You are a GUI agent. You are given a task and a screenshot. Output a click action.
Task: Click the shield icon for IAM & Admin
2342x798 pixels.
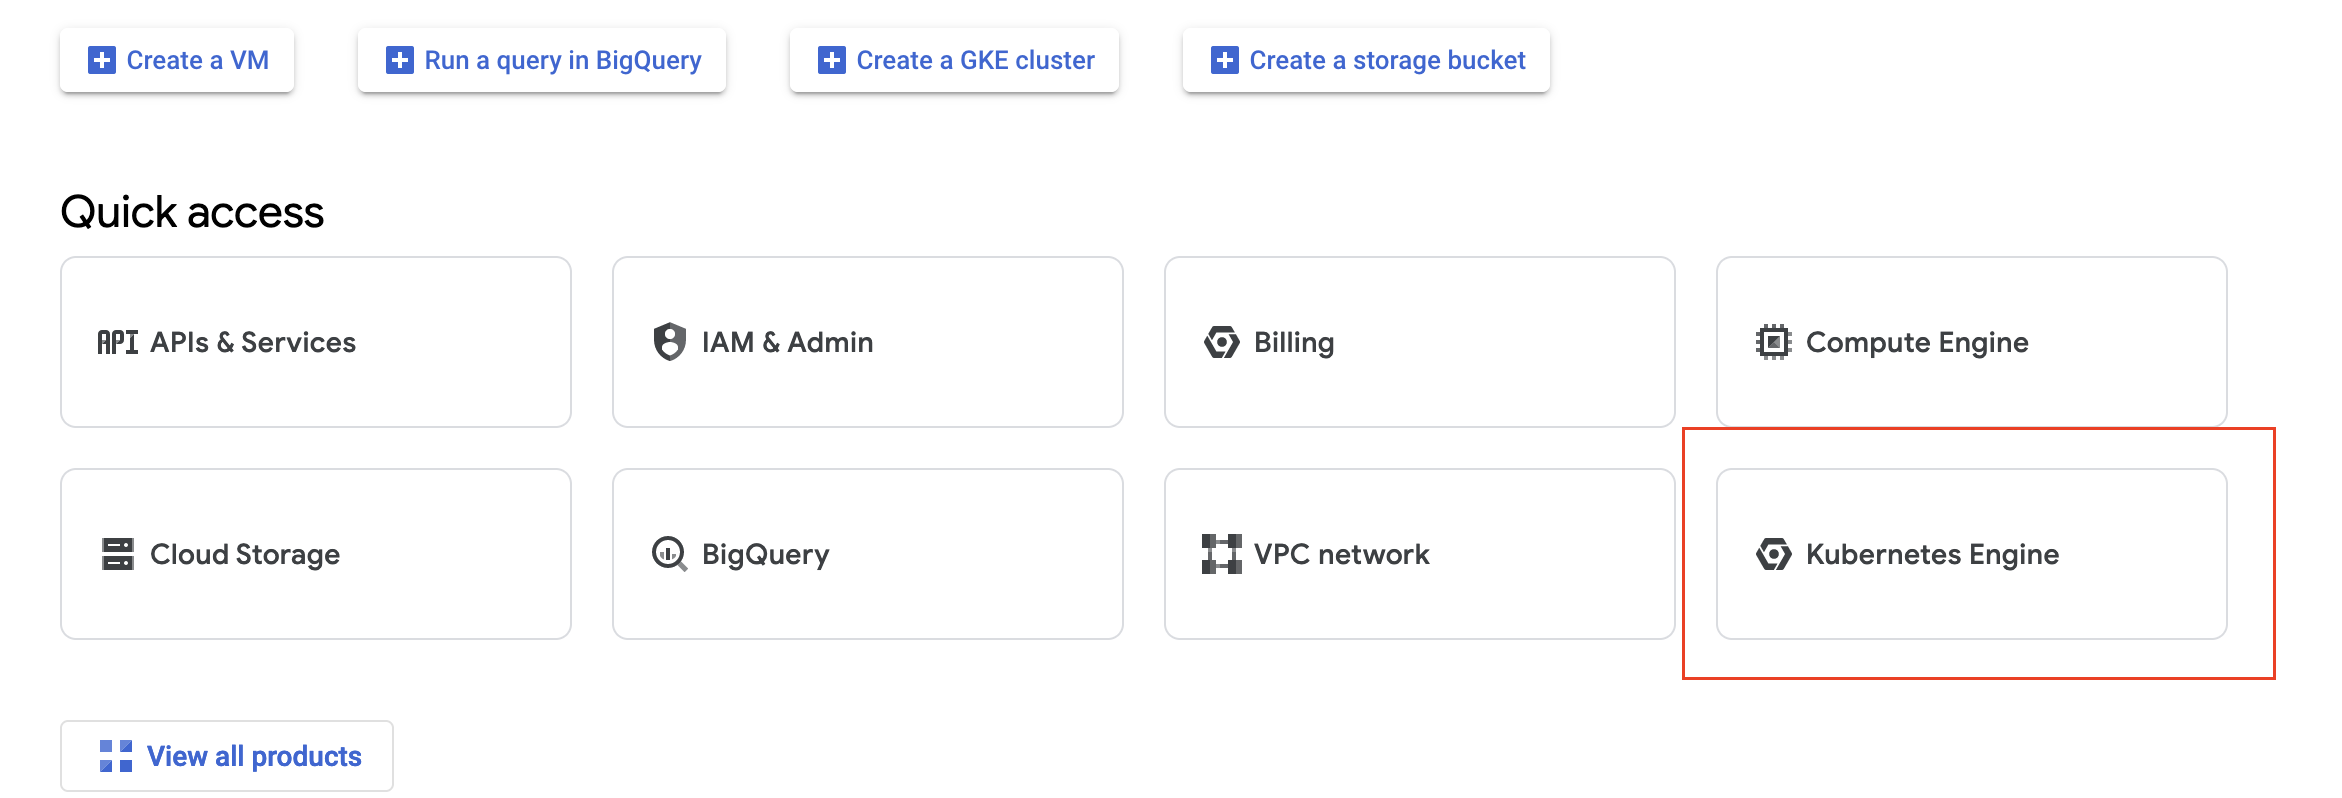pyautogui.click(x=669, y=342)
